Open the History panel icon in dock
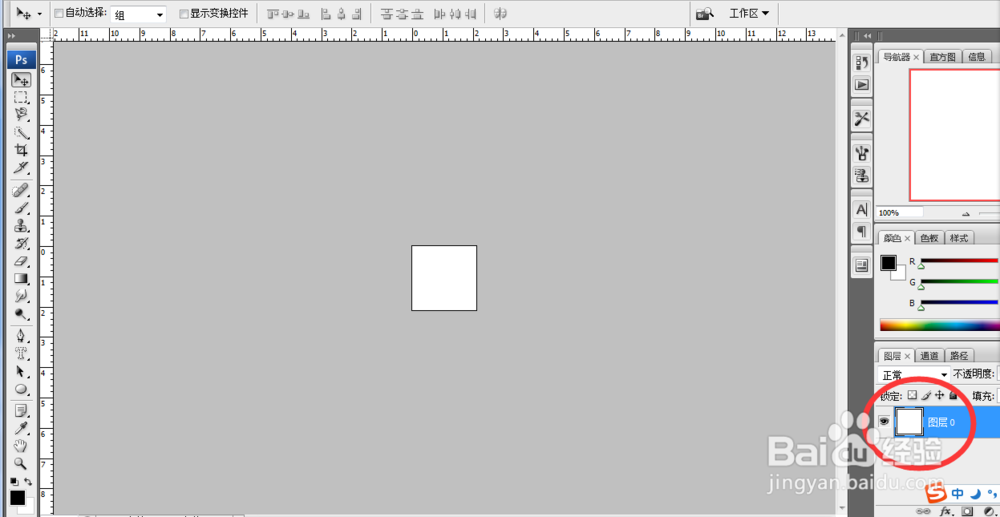The height and width of the screenshot is (517, 1000). (862, 62)
